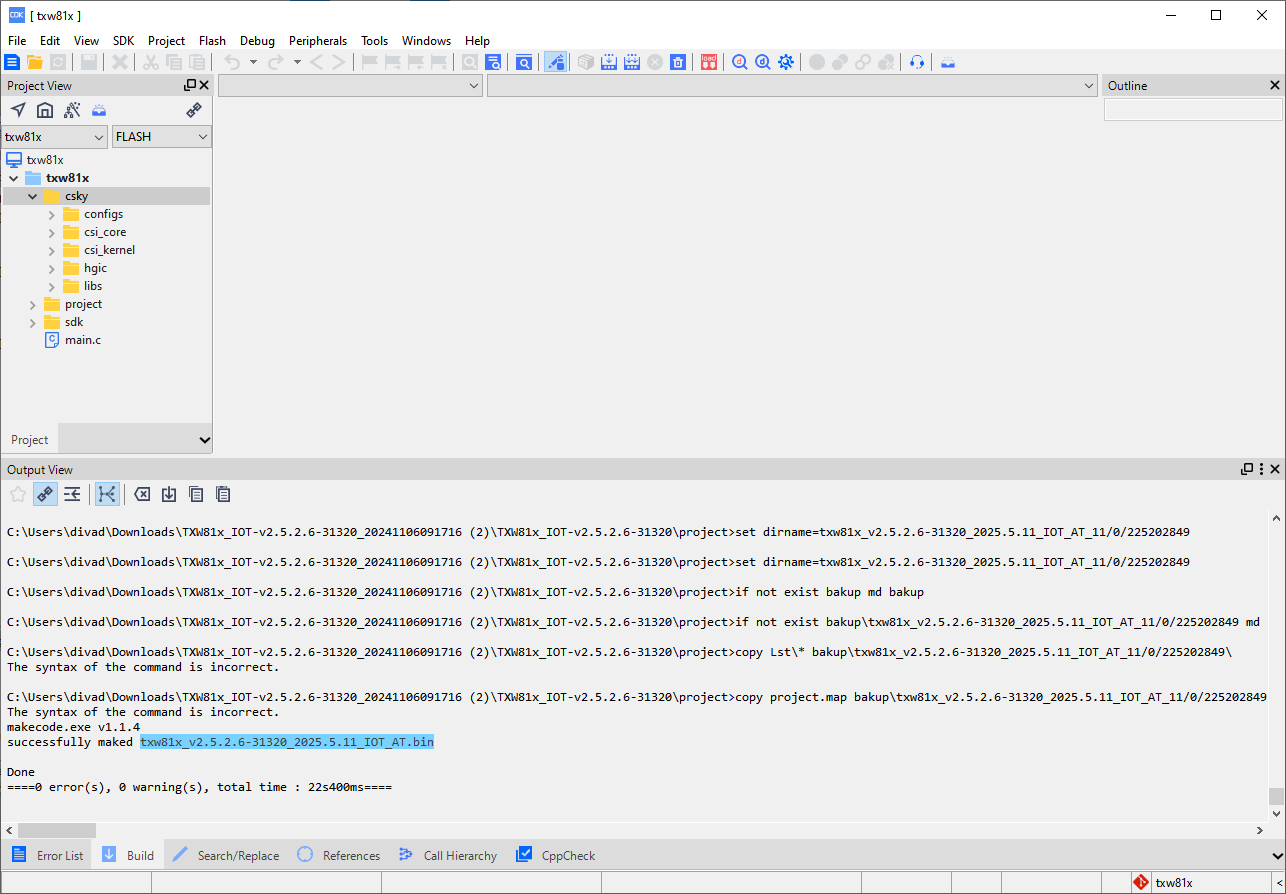Expand the csi_kernel folder
Image resolution: width=1286 pixels, height=894 pixels.
51,250
